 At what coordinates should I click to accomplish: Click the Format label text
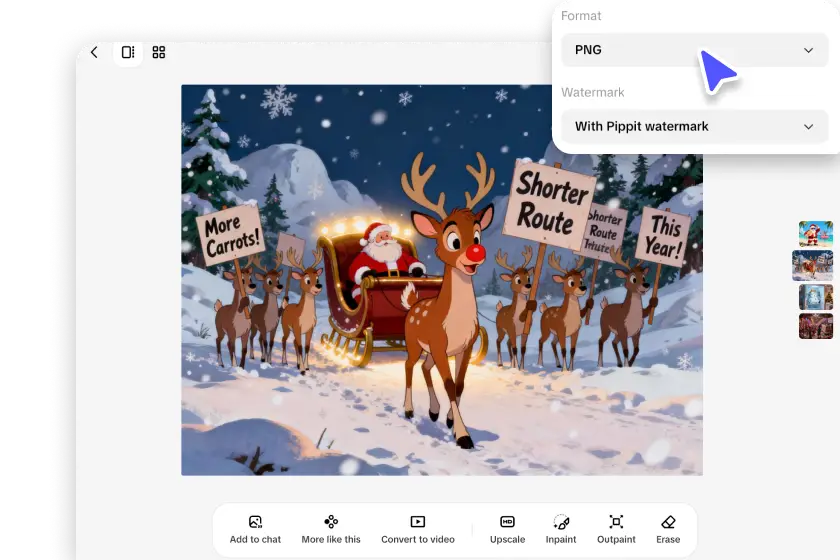tap(581, 16)
